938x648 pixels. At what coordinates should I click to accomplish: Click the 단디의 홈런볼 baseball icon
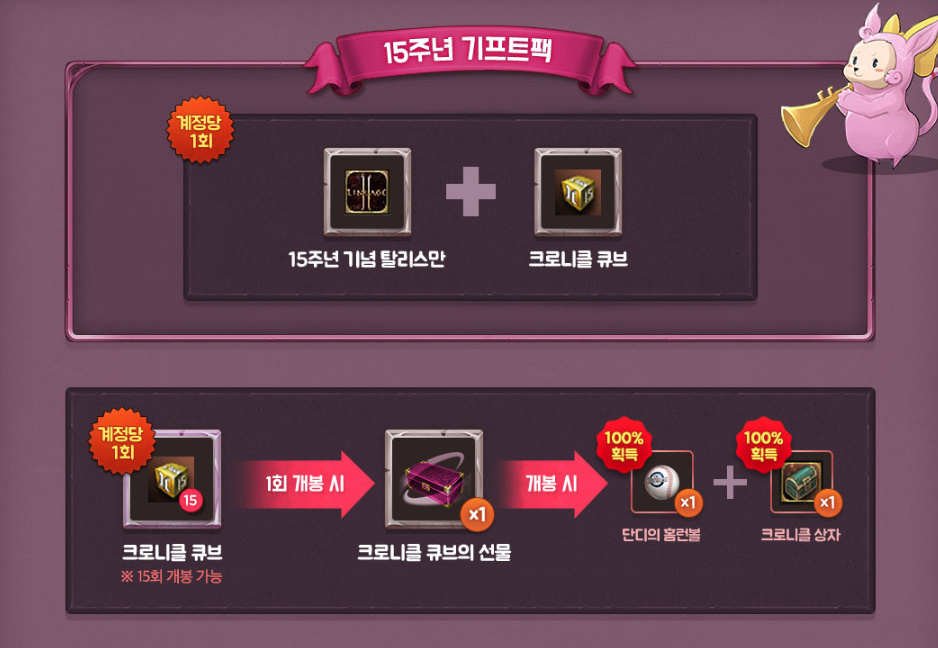[x=662, y=482]
